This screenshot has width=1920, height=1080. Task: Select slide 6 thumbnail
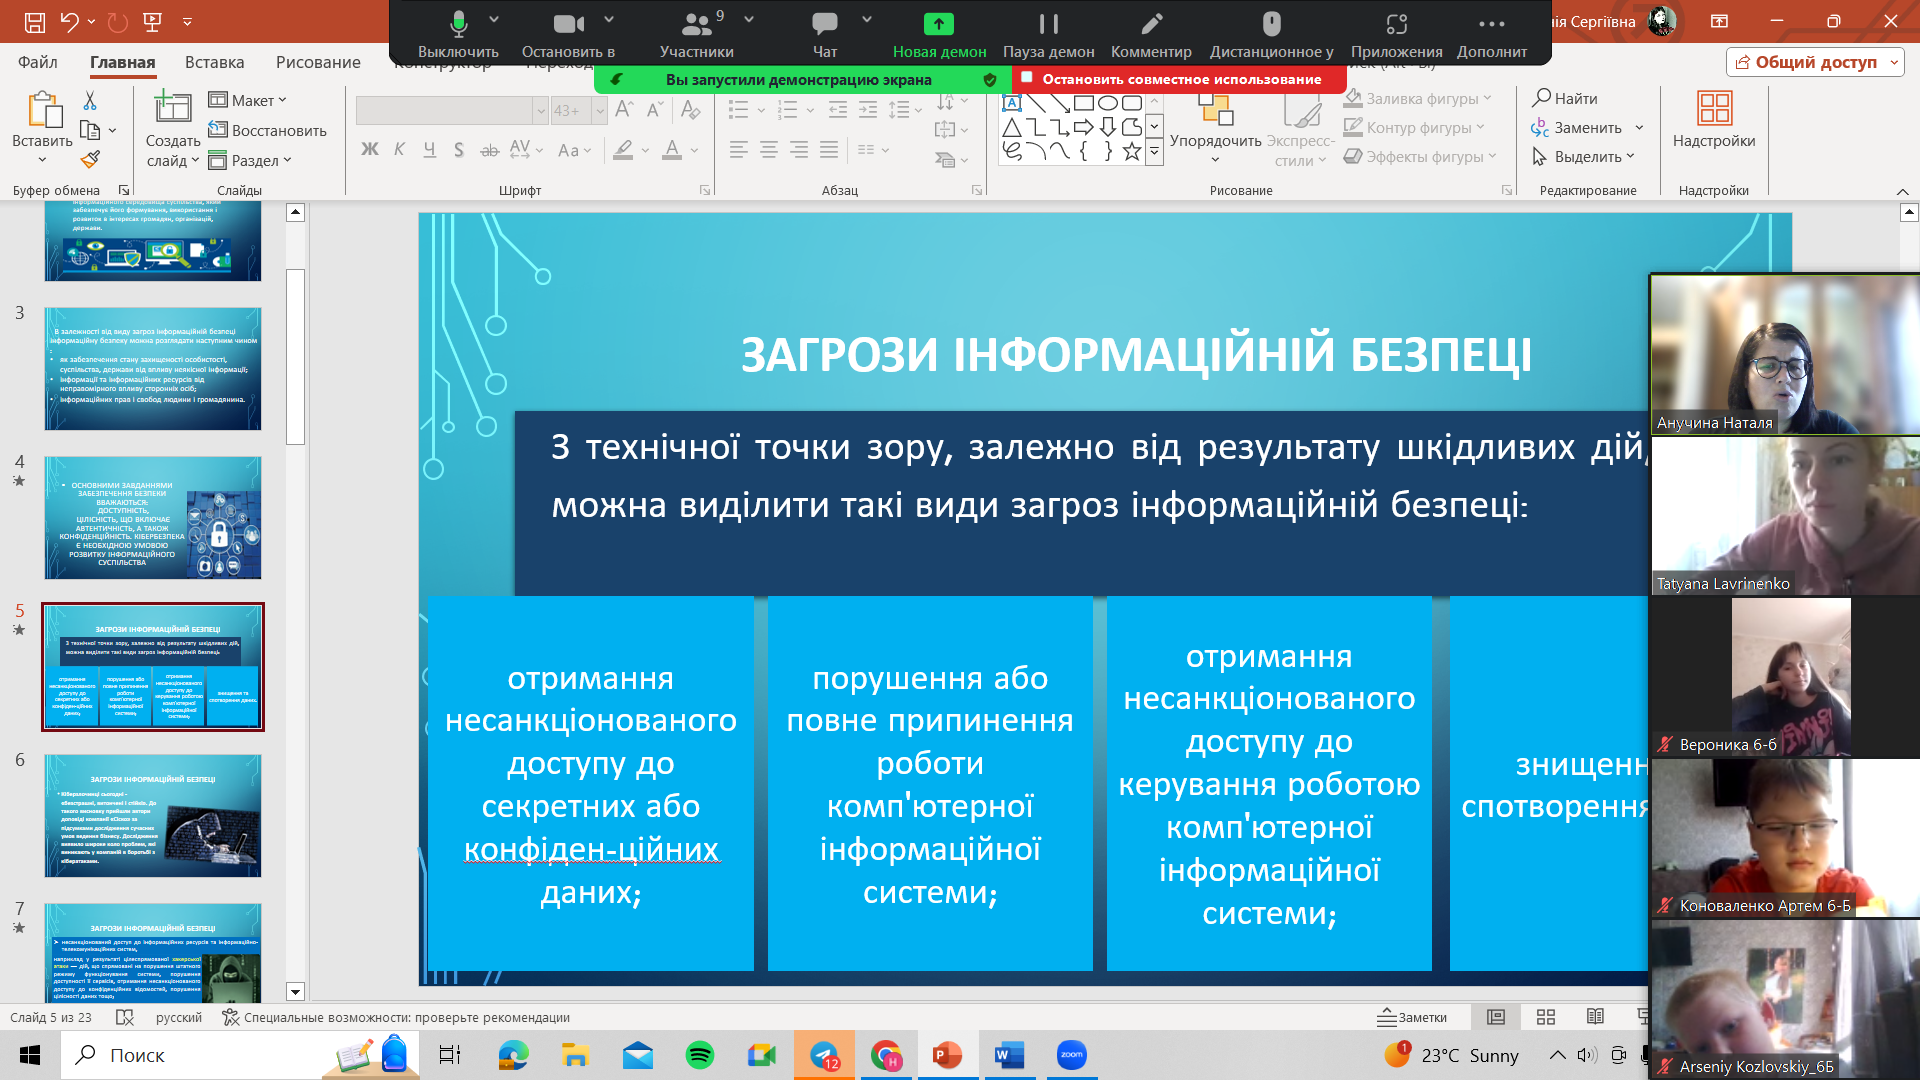tap(153, 816)
